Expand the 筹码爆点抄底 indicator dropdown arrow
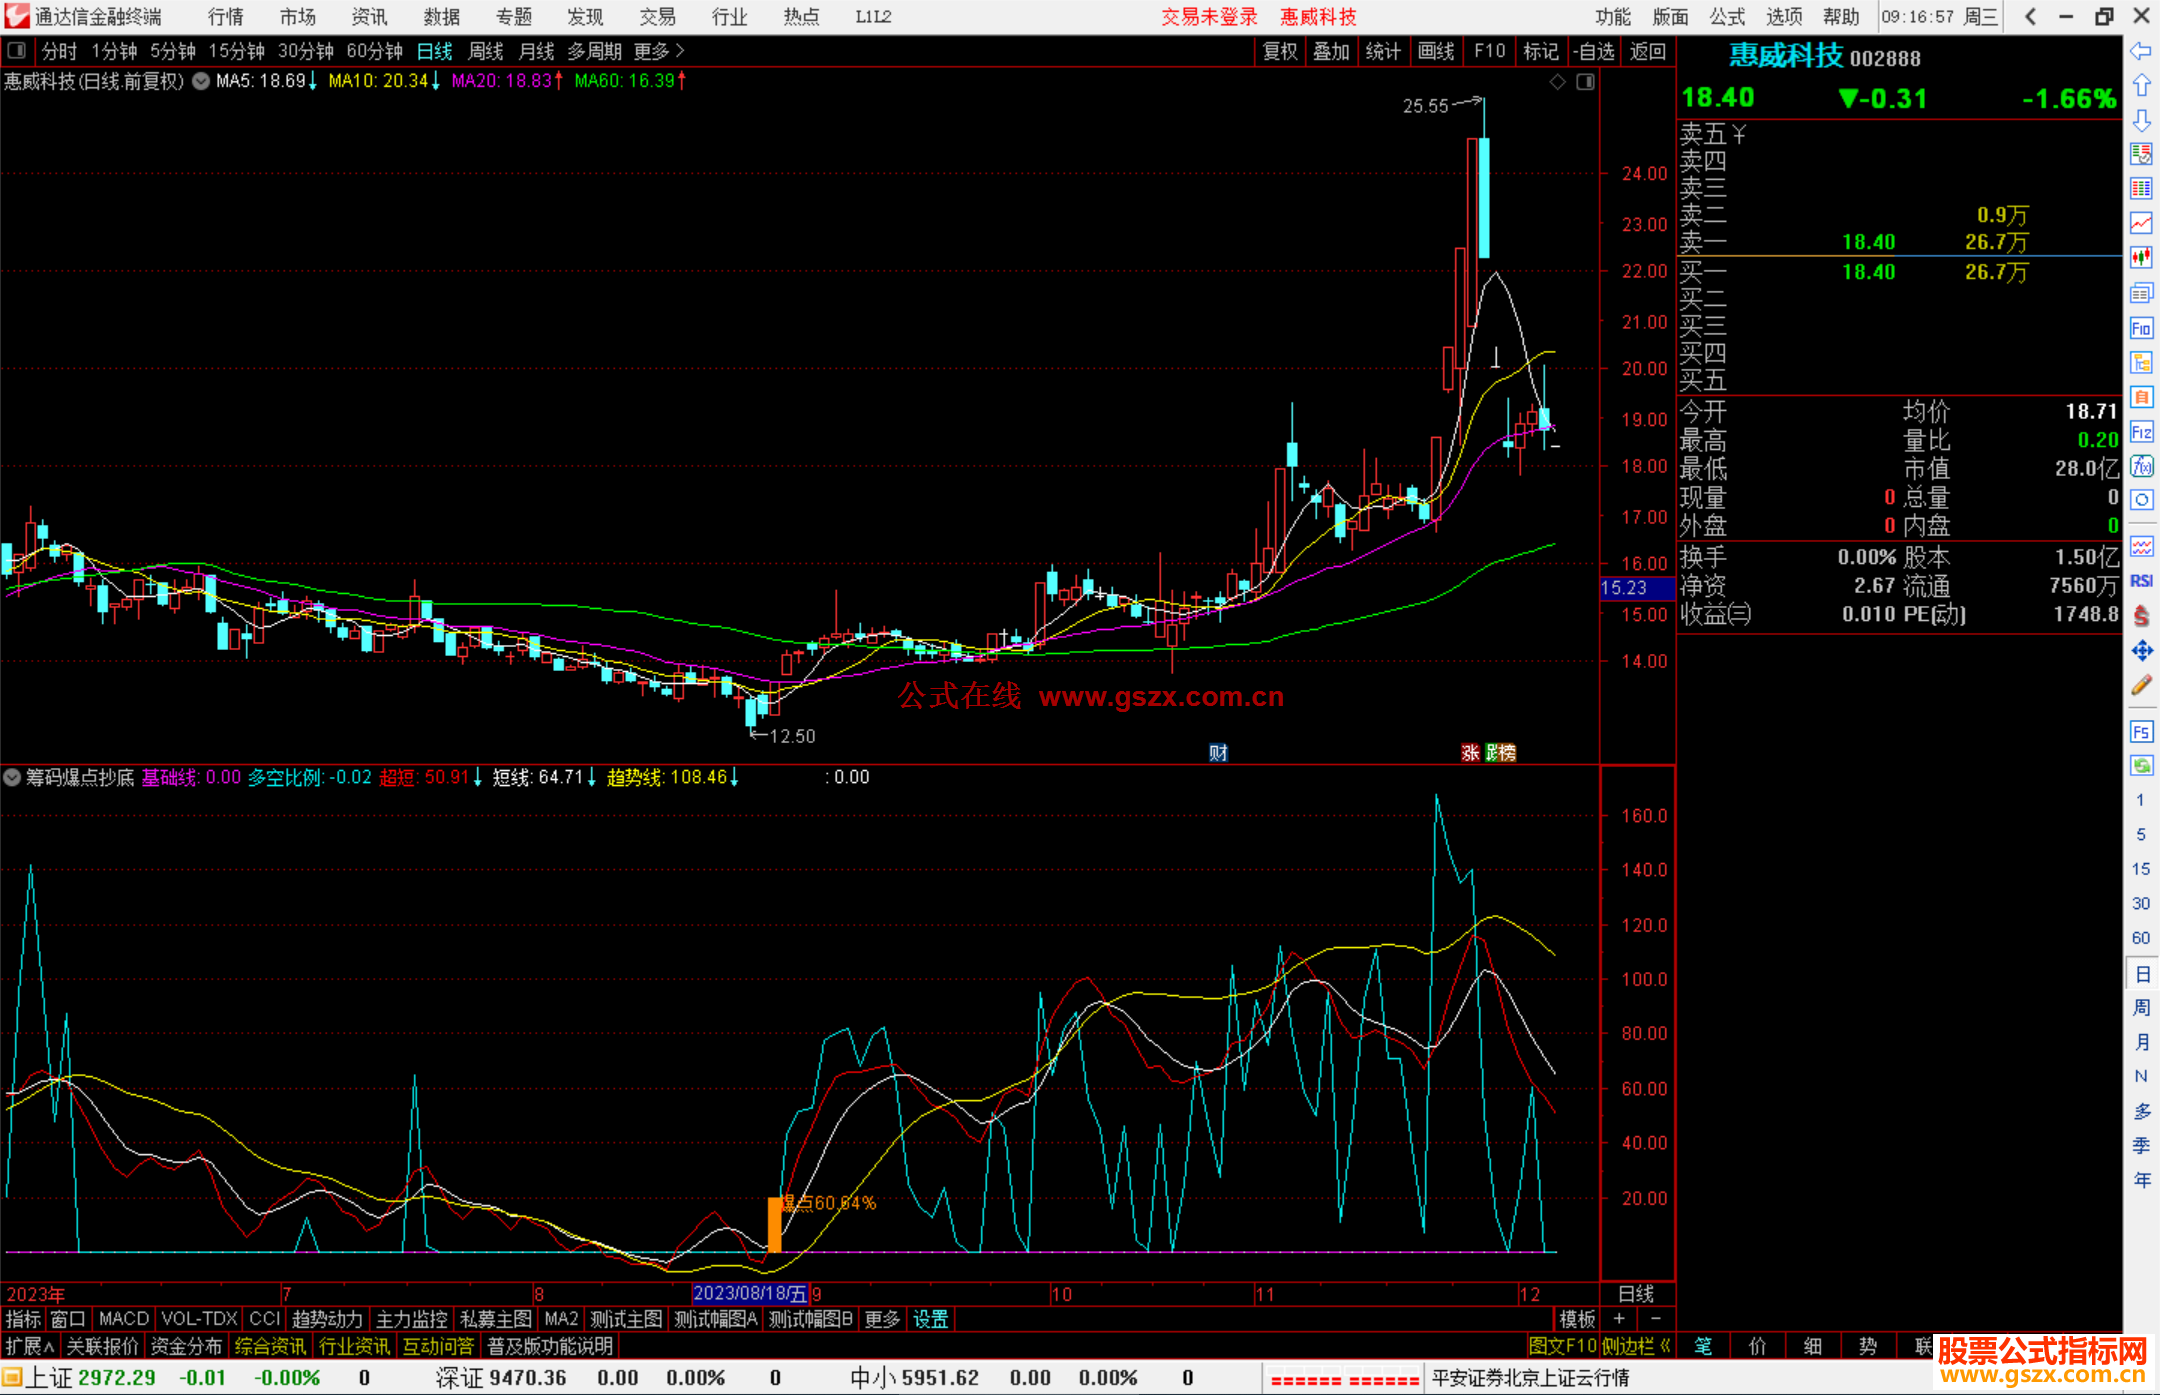Screen dimensions: 2160x1395 coord(12,777)
